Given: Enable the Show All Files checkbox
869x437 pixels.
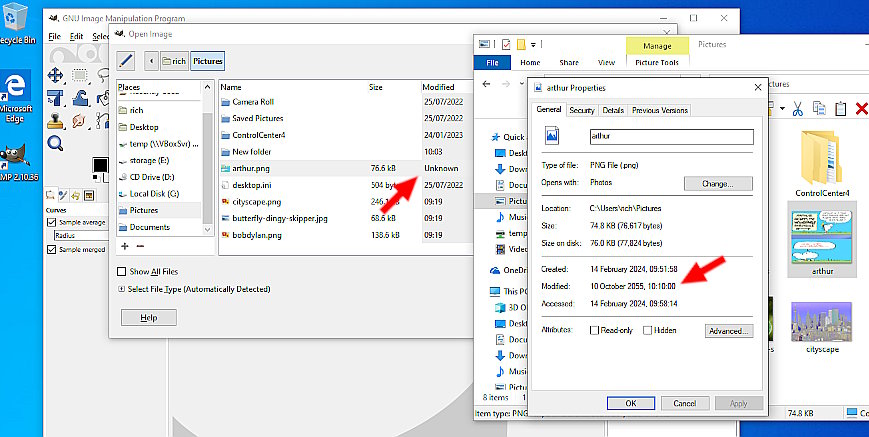Looking at the screenshot, I should coord(122,271).
